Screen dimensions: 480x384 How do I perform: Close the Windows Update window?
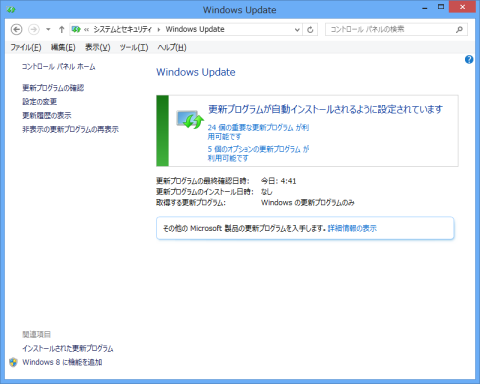click(462, 7)
